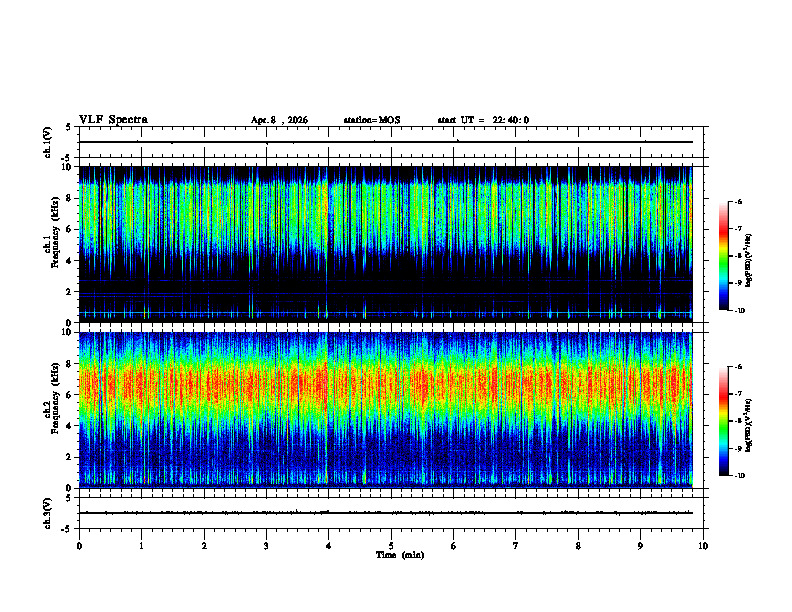The height and width of the screenshot is (612, 792).
Task: Select the ch.2 colorbar "log(PSD)" label
Action: coord(749,425)
